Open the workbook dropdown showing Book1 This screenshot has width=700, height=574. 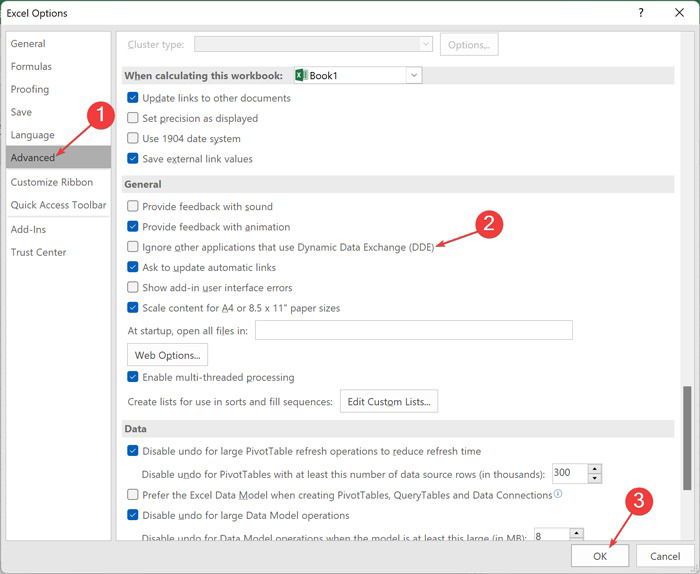414,75
